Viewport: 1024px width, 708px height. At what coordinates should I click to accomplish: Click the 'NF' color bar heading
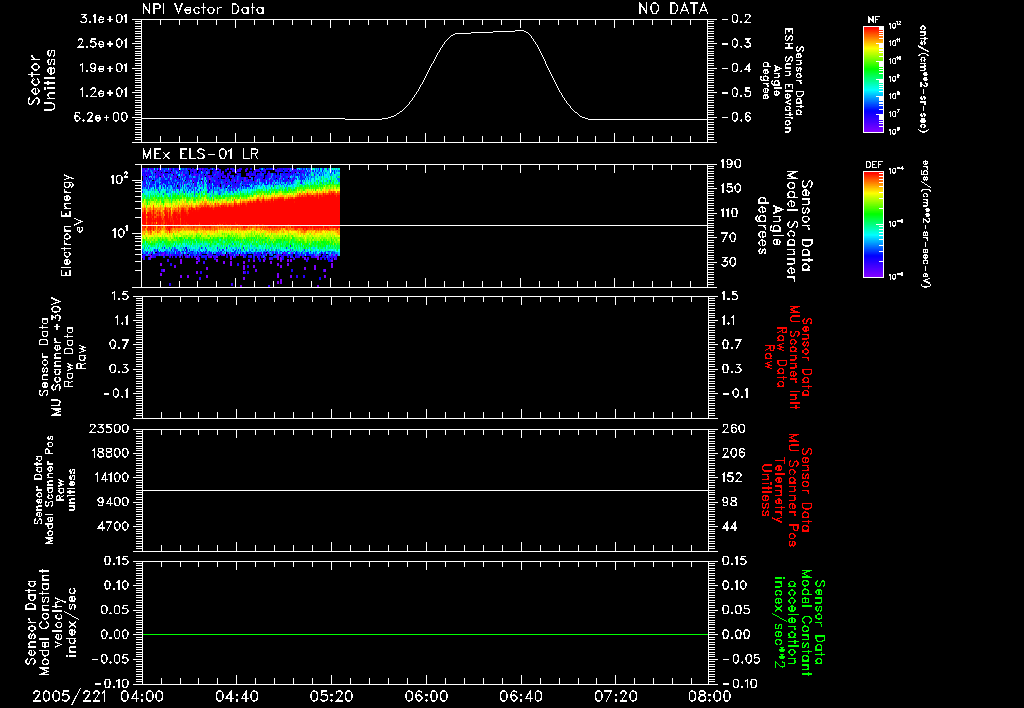click(873, 20)
